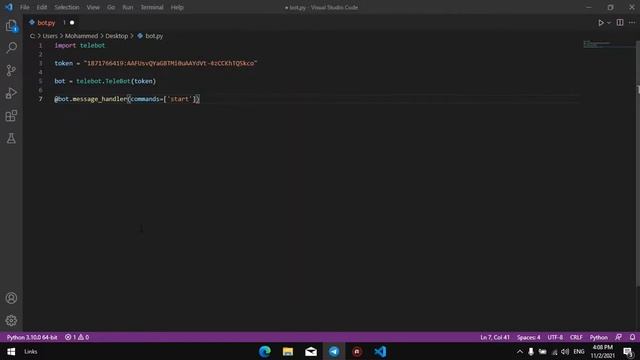
Task: Show hidden system tray icons
Action: pos(520,351)
